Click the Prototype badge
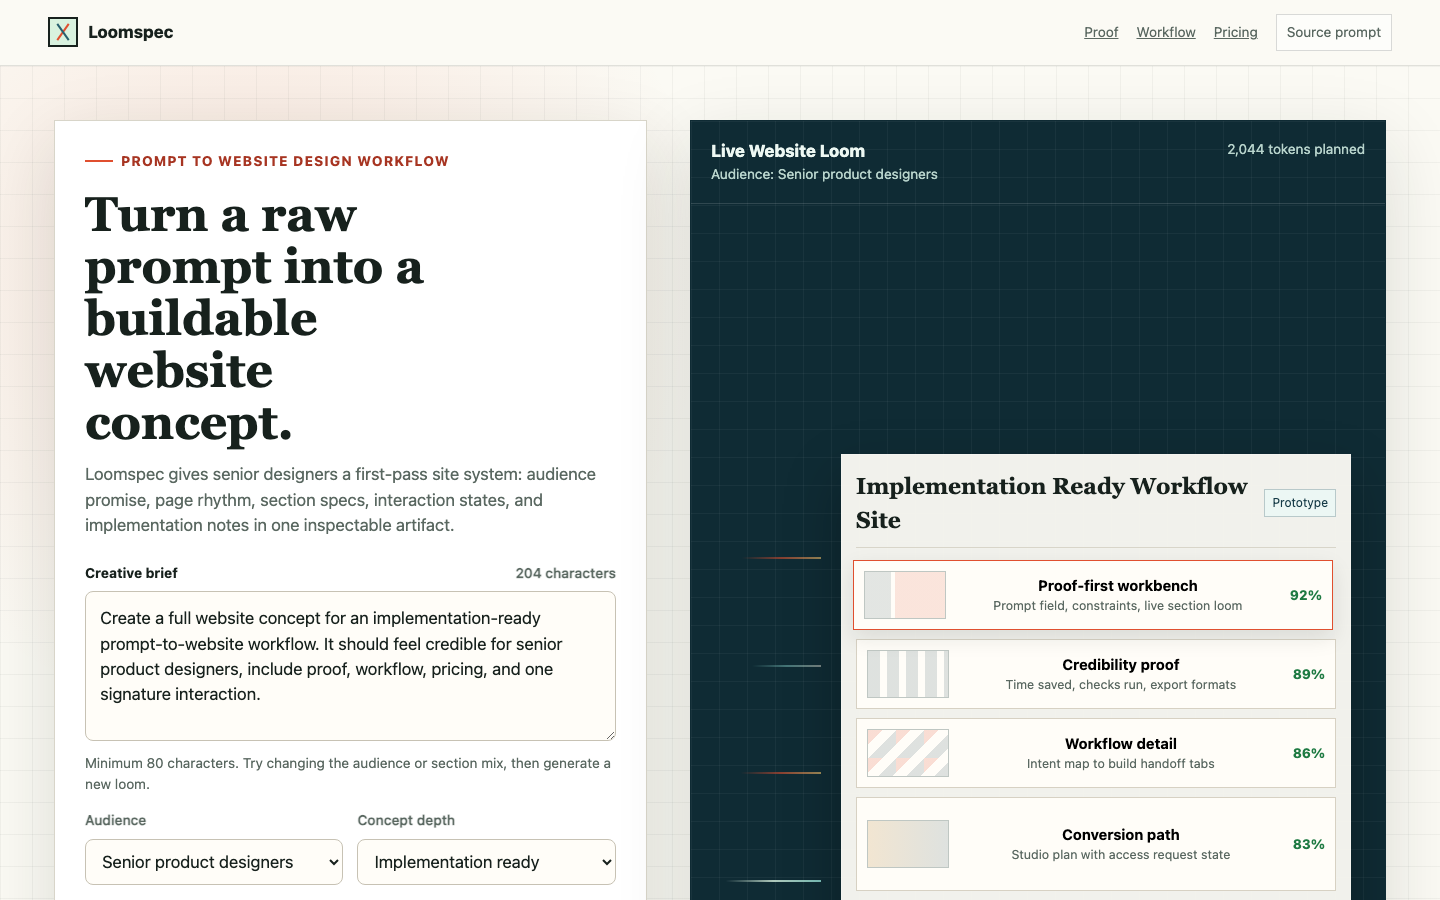 [1300, 503]
